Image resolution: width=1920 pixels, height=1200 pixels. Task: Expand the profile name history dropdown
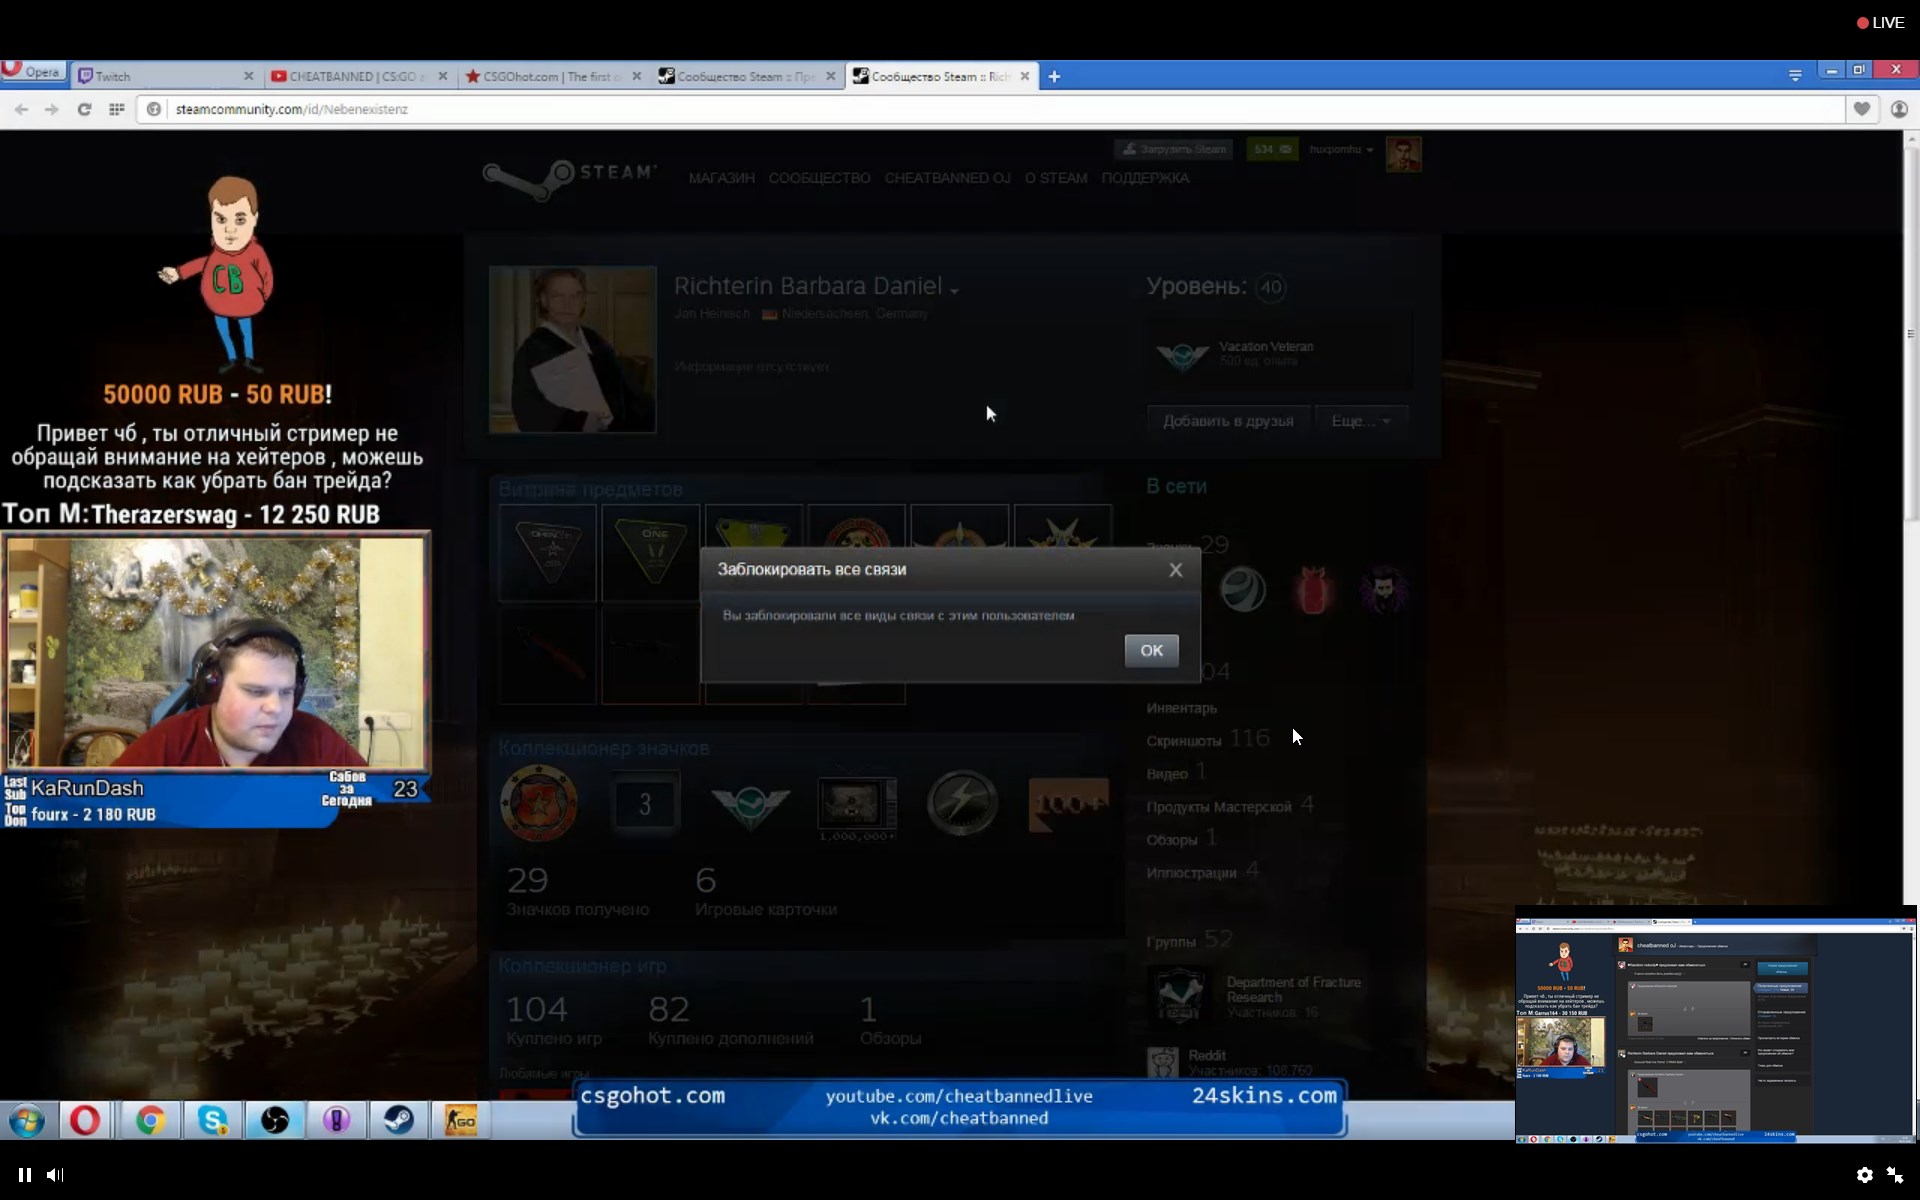pyautogui.click(x=955, y=290)
